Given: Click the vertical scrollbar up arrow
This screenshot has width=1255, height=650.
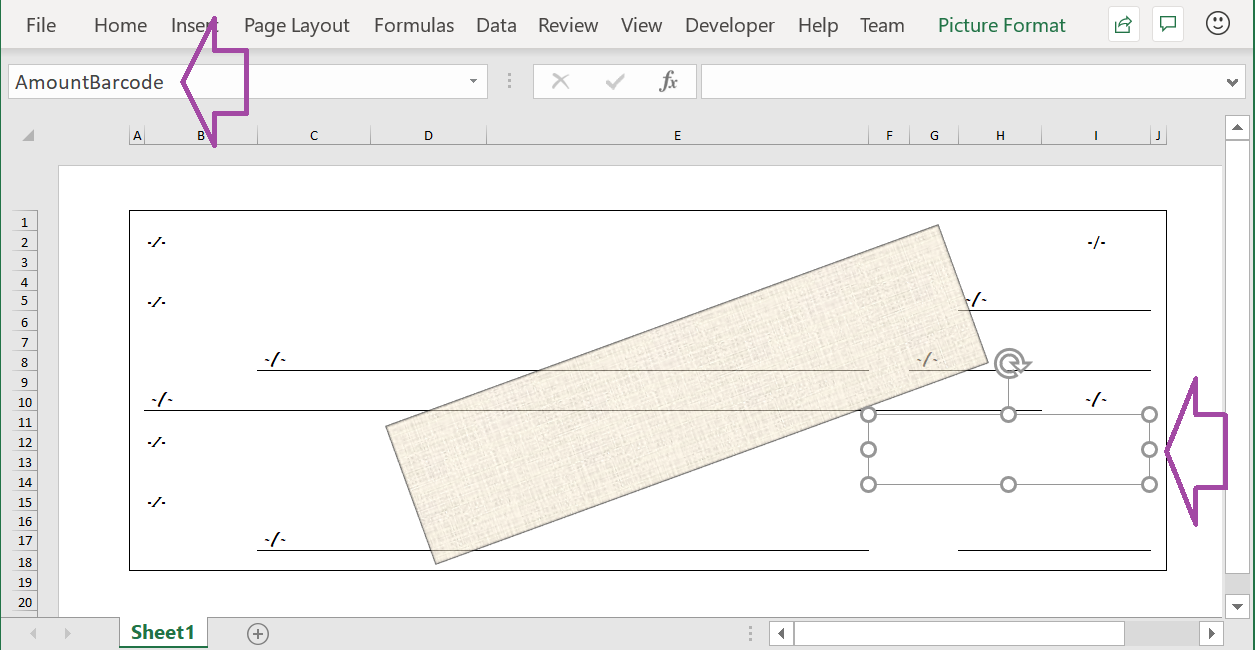Looking at the screenshot, I should point(1238,128).
